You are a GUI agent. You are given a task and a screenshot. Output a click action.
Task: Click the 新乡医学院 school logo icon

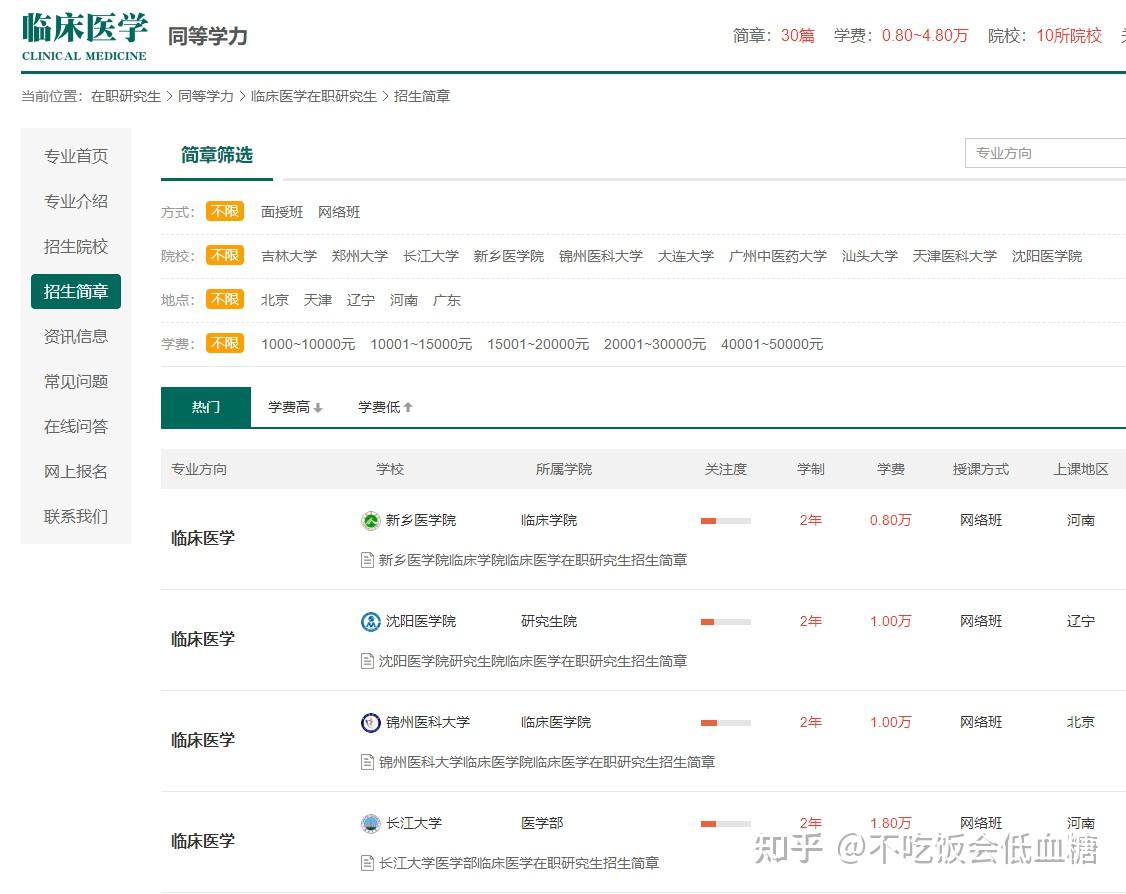[371, 521]
